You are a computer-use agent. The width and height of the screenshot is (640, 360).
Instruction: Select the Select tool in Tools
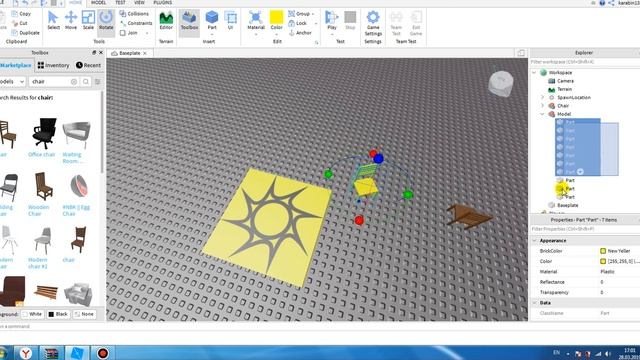pyautogui.click(x=53, y=20)
